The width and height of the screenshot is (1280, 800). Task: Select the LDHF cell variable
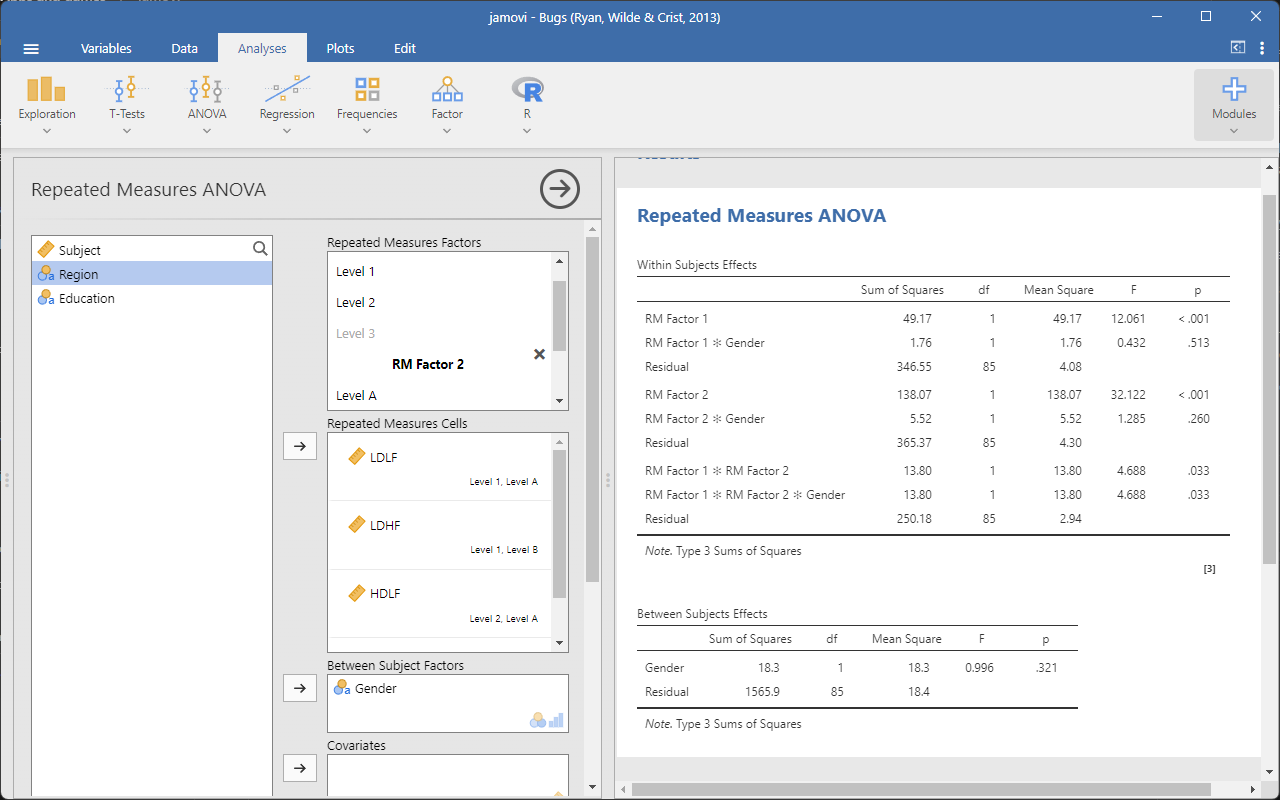439,535
